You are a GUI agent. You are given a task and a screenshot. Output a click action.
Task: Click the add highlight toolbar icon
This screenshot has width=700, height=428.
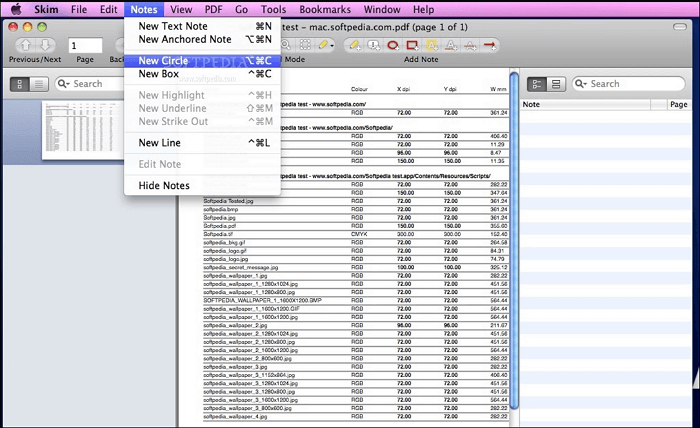pyautogui.click(x=432, y=45)
